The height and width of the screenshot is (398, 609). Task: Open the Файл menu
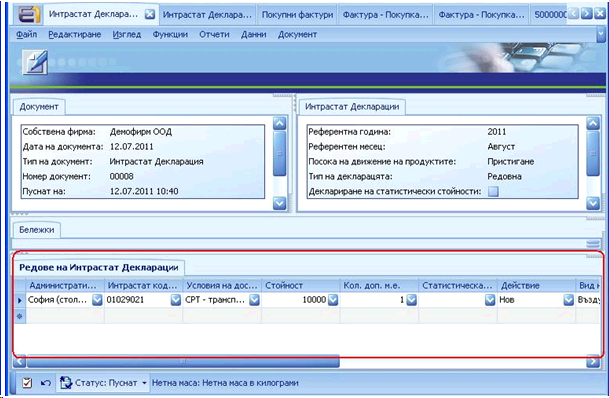pyautogui.click(x=26, y=35)
